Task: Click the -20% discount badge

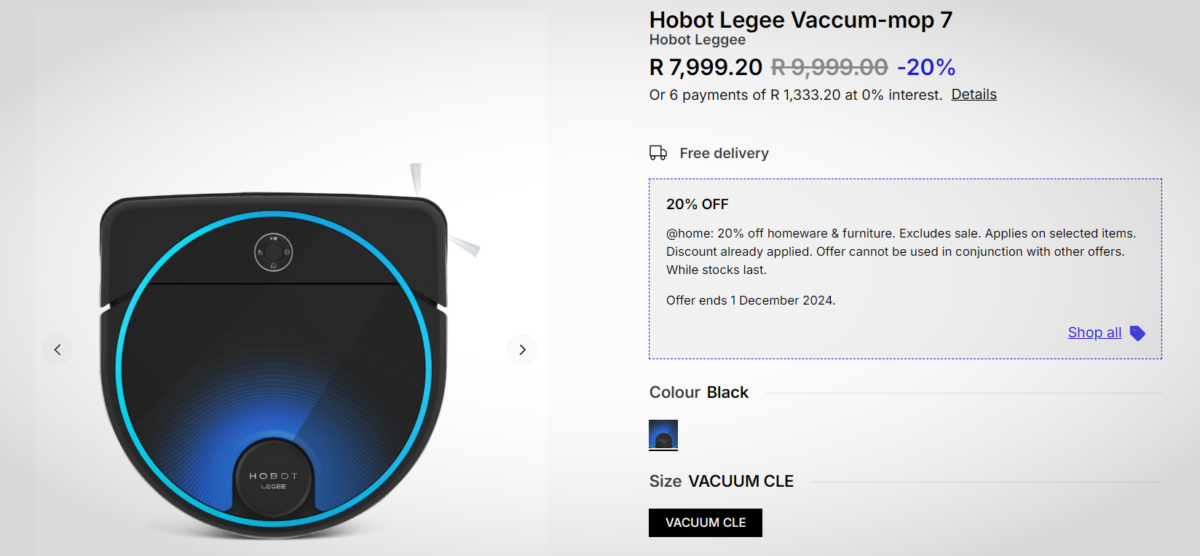Action: click(x=926, y=67)
